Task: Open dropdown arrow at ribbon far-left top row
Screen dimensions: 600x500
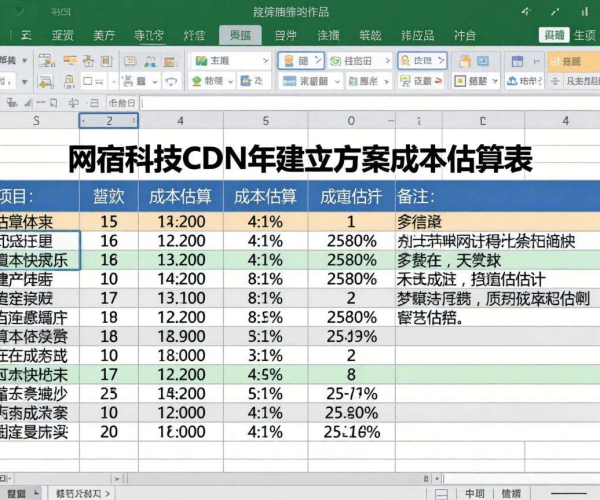Action: click(x=25, y=60)
